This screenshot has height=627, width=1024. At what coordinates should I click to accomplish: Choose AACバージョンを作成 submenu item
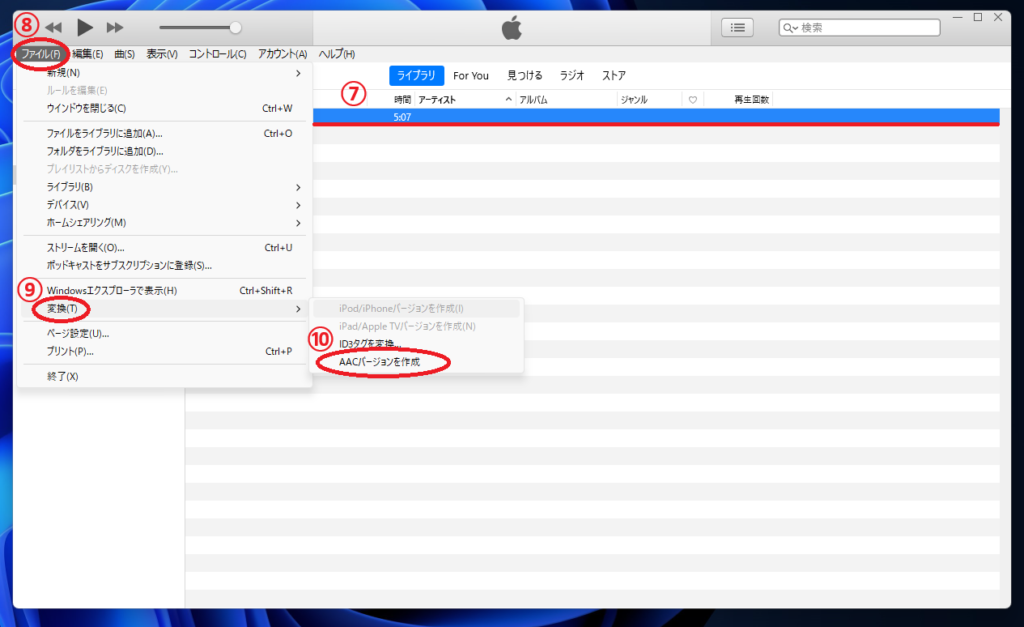tap(416, 362)
